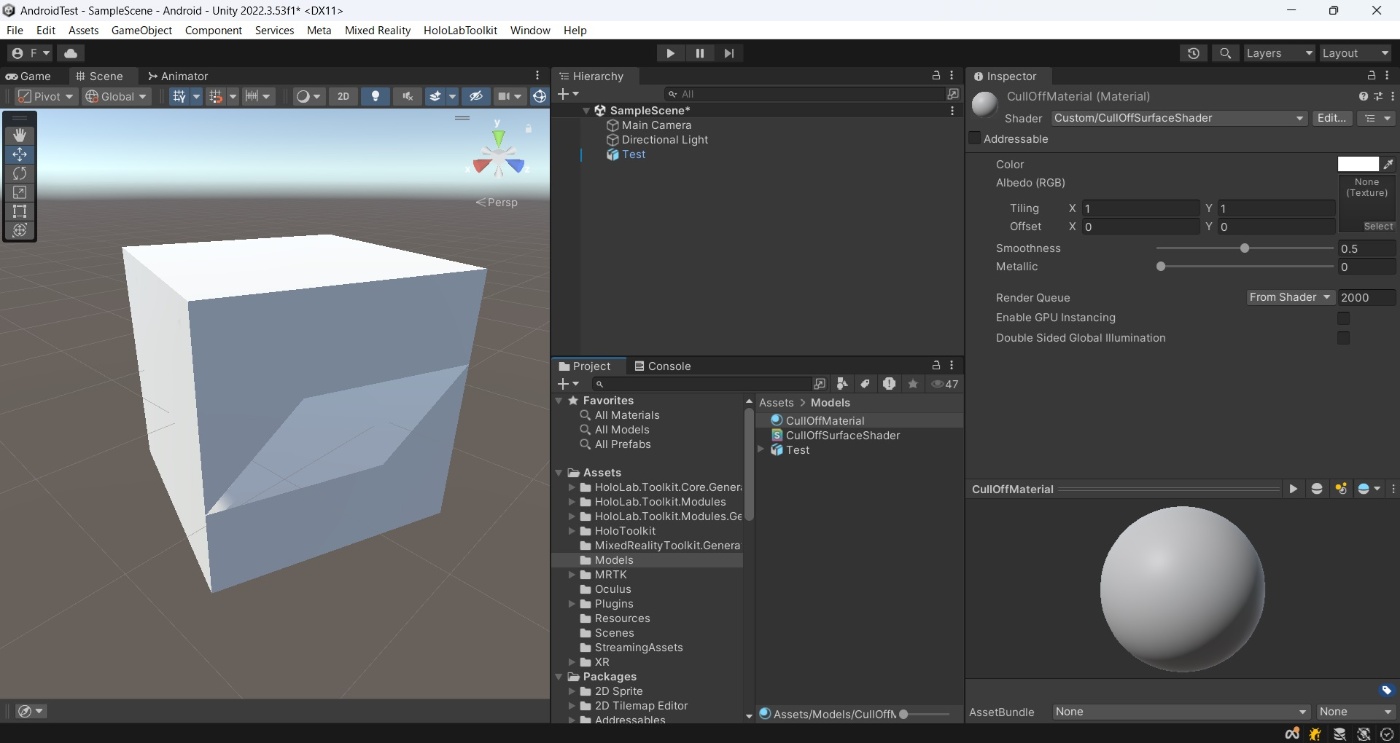
Task: Click the asset labels tag icon
Action: (x=1386, y=690)
